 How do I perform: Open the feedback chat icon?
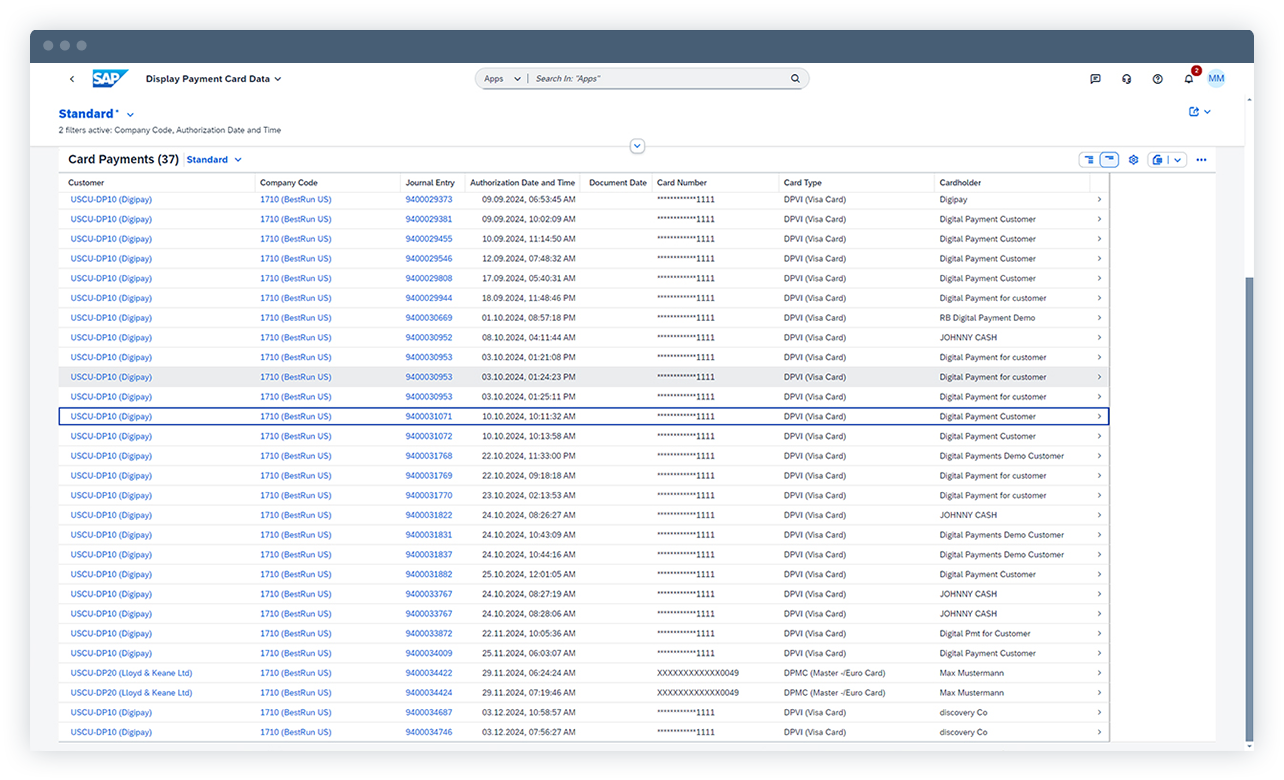pyautogui.click(x=1095, y=79)
